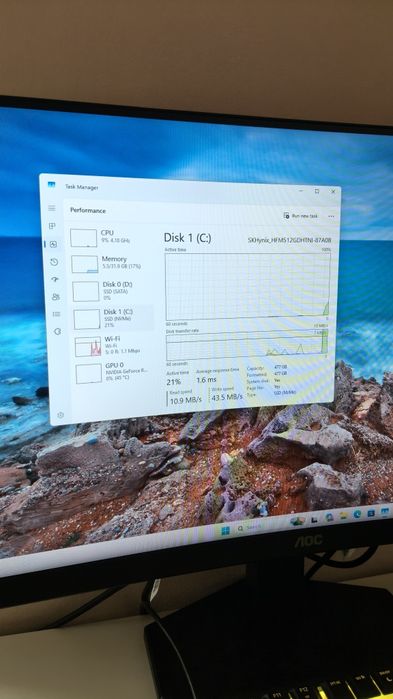This screenshot has height=699, width=393.
Task: Click the CPU mini graph thumbnail
Action: [x=83, y=238]
